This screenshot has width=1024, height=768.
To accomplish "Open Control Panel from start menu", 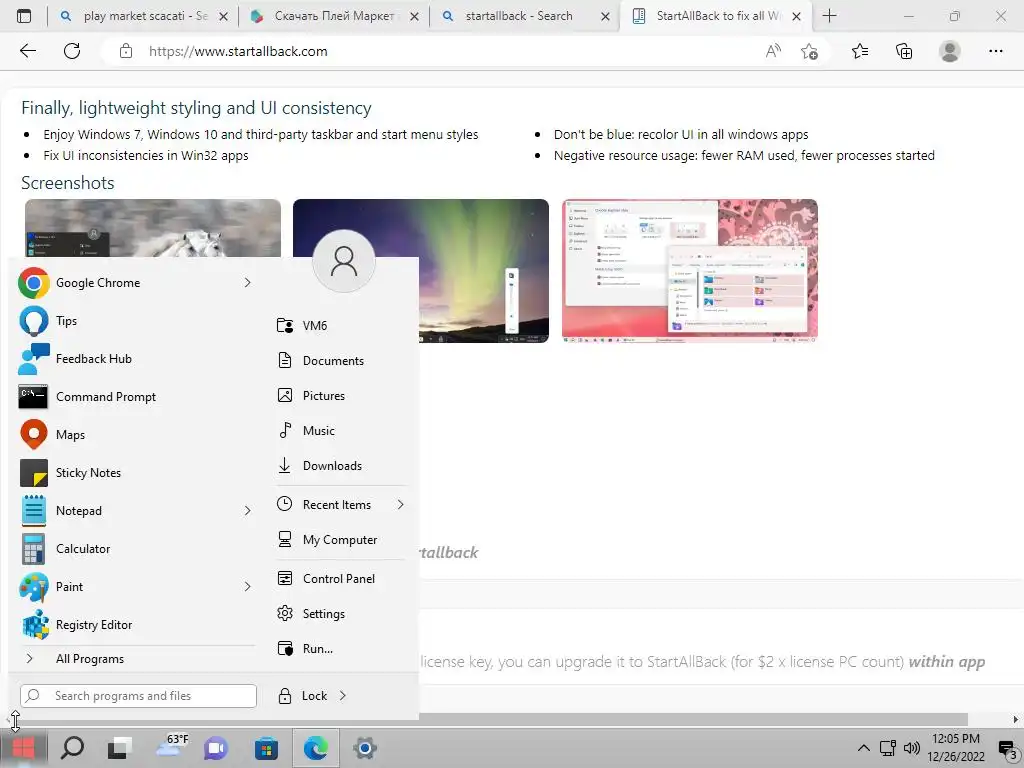I will click(x=341, y=579).
